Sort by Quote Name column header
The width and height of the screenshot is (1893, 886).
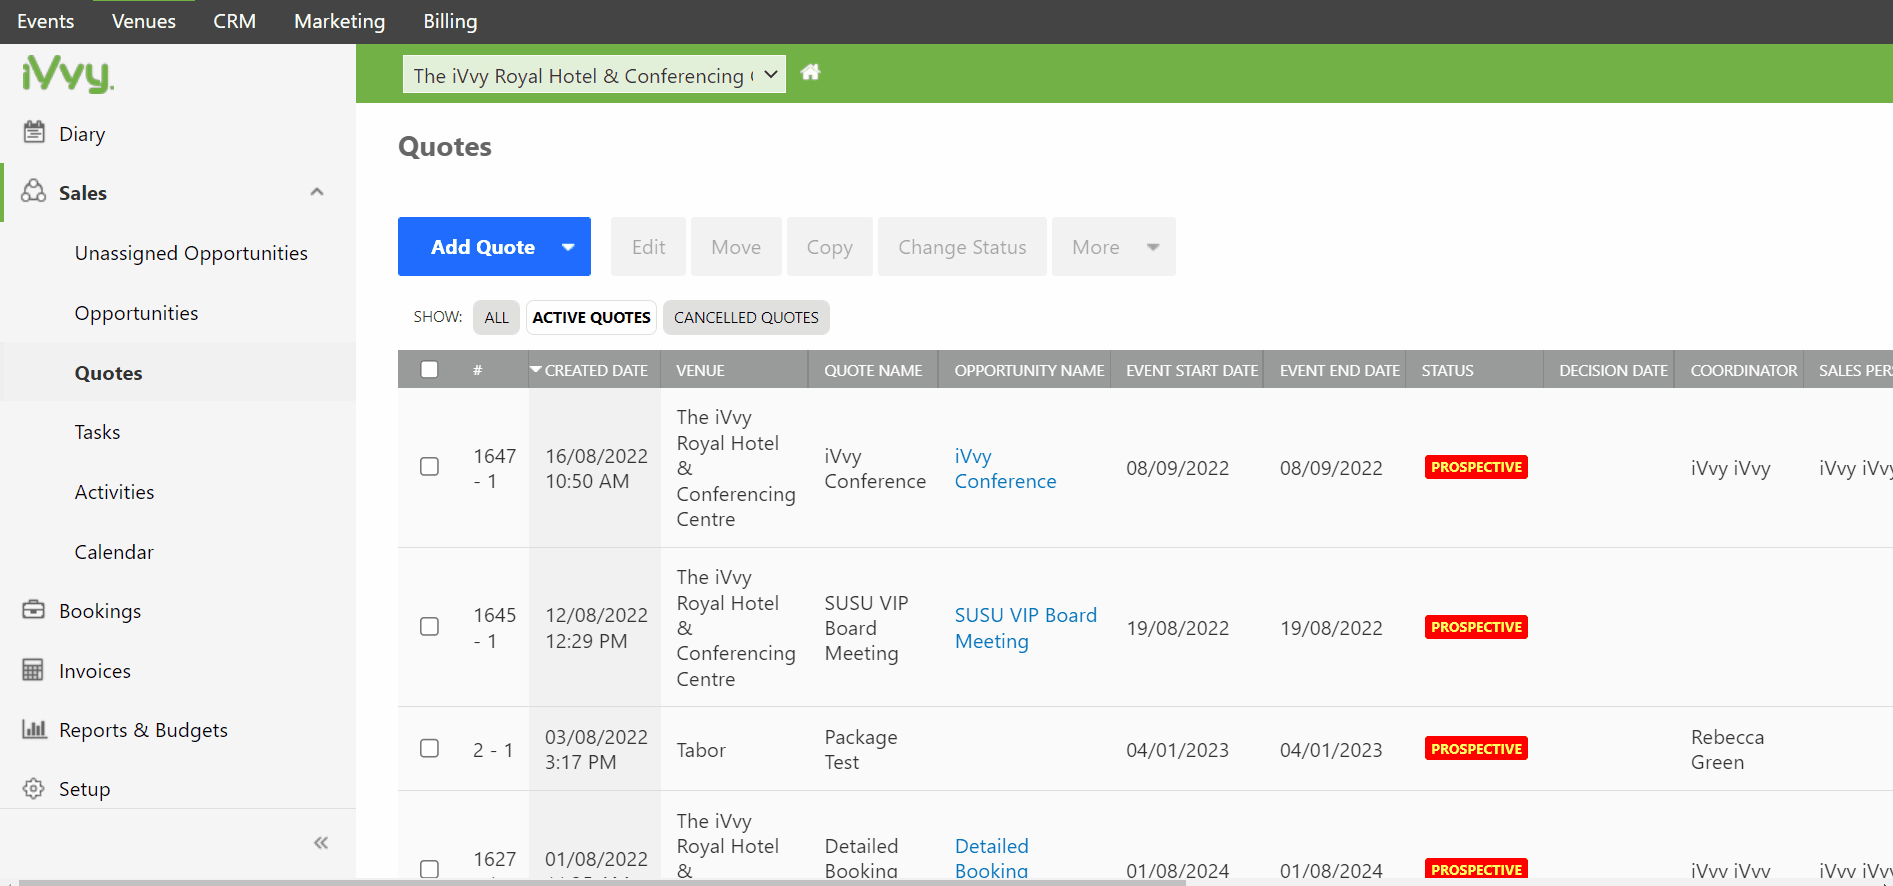tap(873, 370)
